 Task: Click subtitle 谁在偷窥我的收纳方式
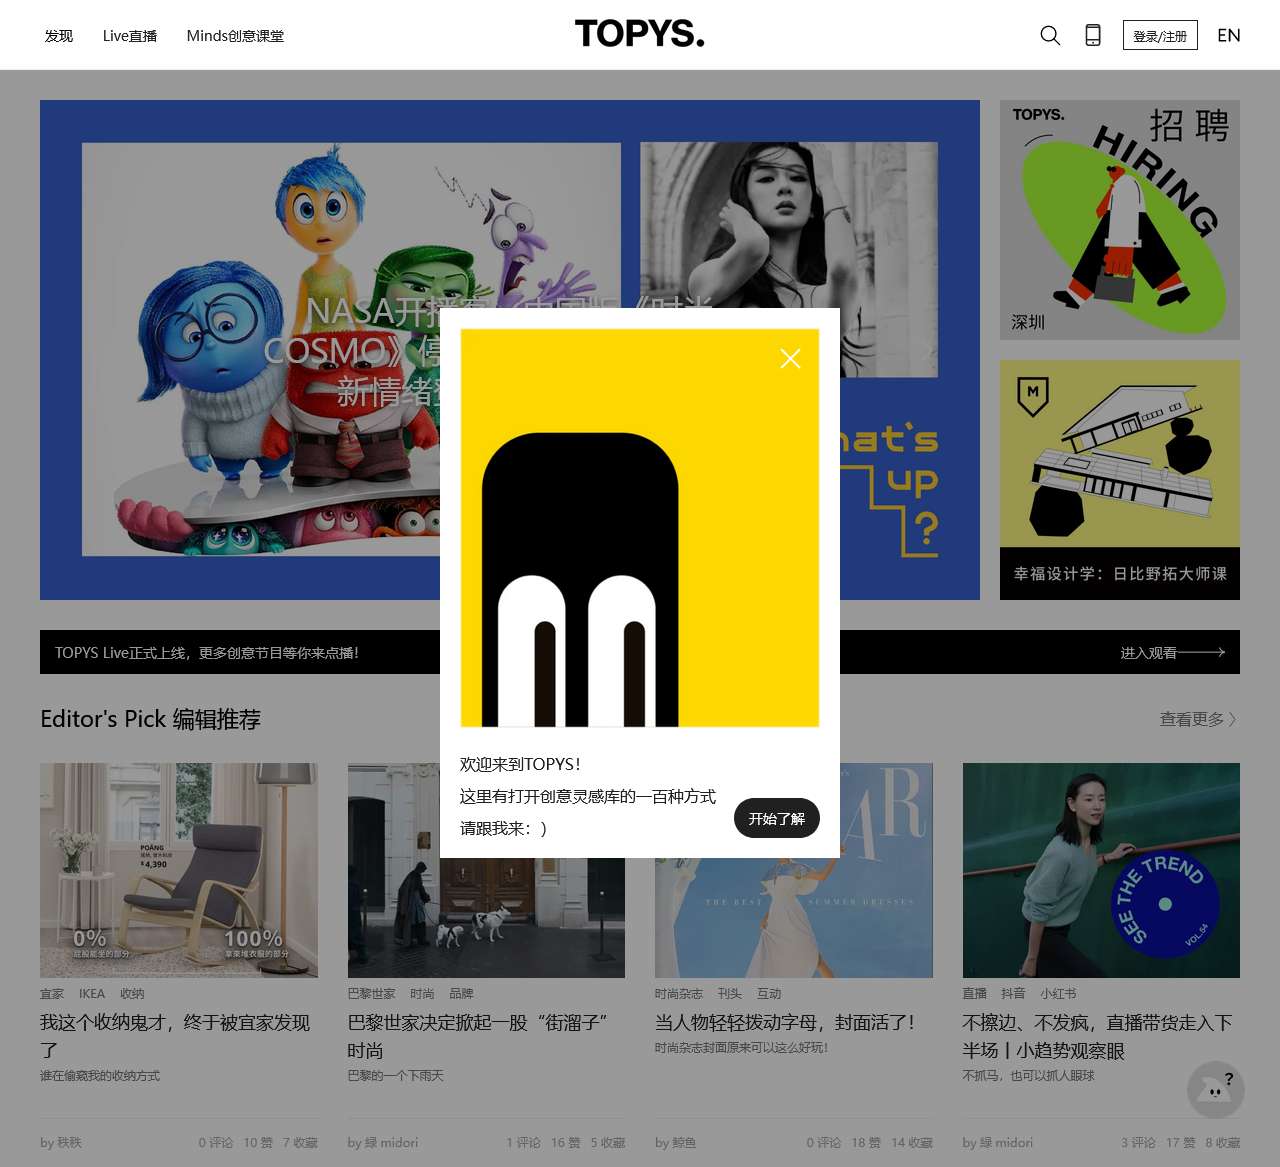100,1076
